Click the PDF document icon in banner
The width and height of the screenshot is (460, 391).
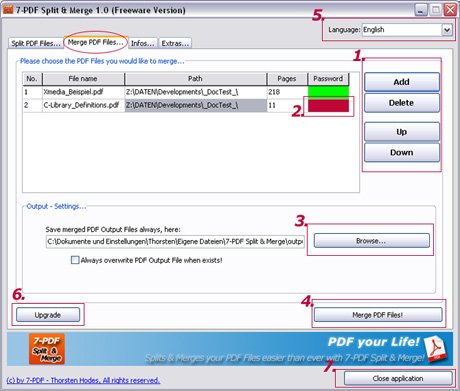tap(435, 349)
